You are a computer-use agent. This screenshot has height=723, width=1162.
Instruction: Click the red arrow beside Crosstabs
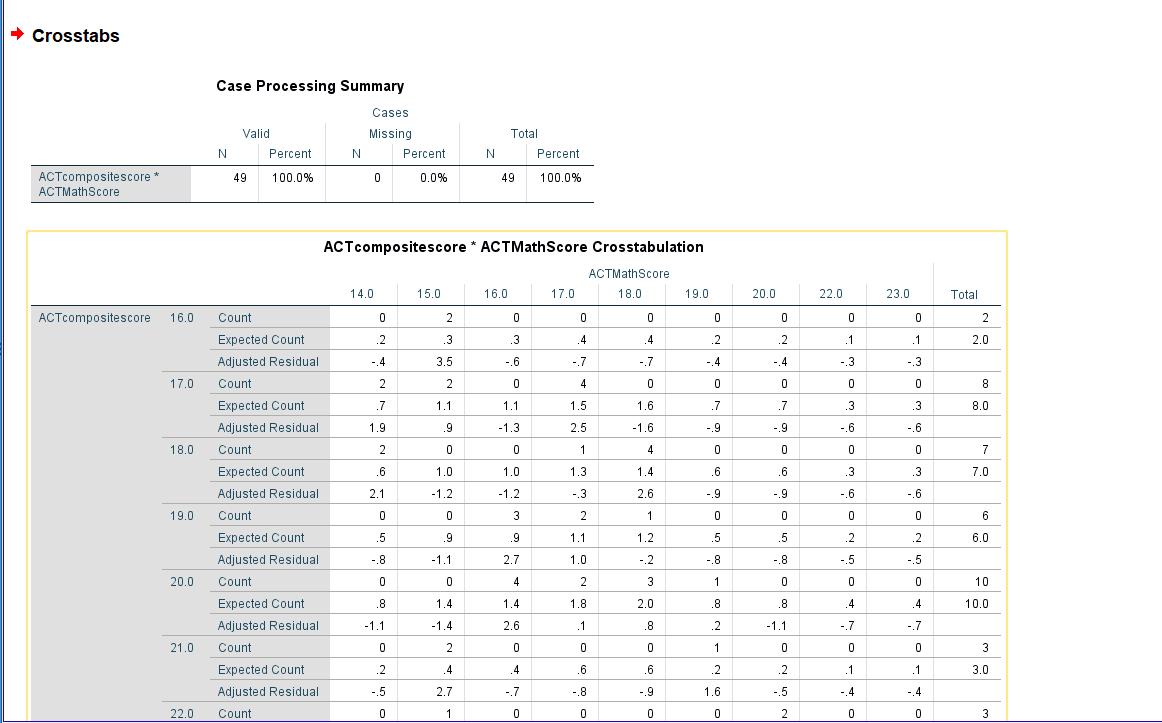[x=18, y=33]
